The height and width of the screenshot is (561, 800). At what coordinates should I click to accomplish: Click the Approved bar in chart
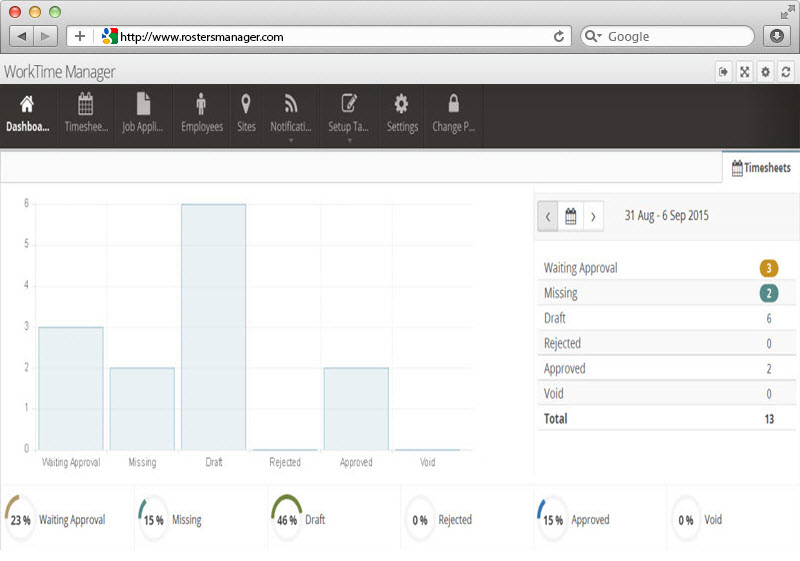click(x=356, y=409)
